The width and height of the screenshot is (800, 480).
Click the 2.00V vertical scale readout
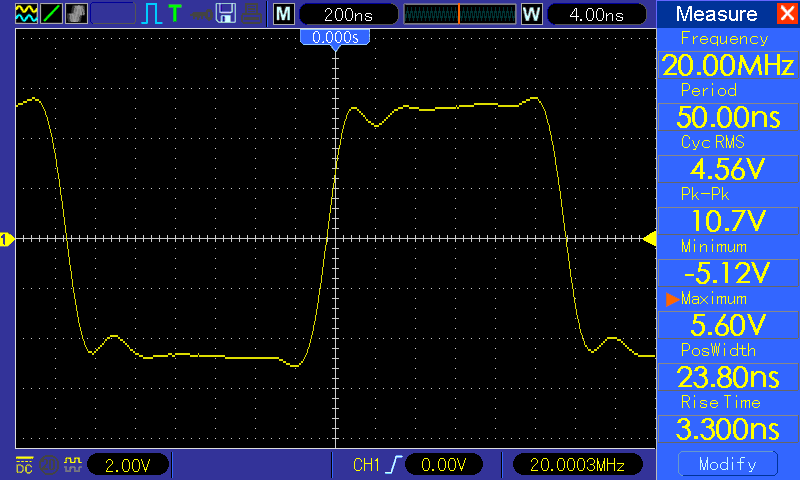click(128, 465)
